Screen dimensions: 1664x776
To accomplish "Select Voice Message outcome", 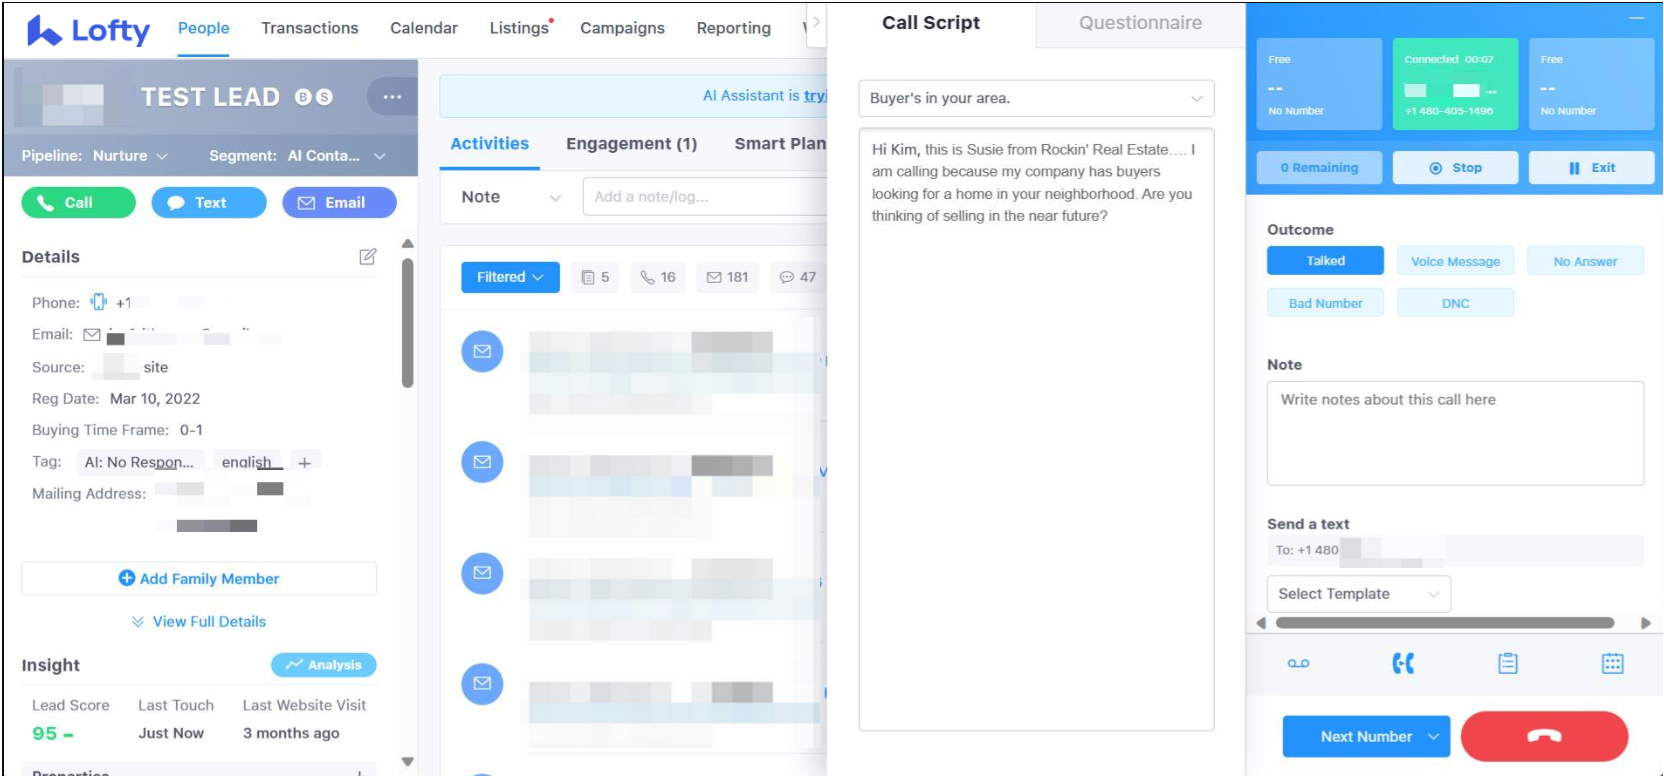I will click(1455, 261).
